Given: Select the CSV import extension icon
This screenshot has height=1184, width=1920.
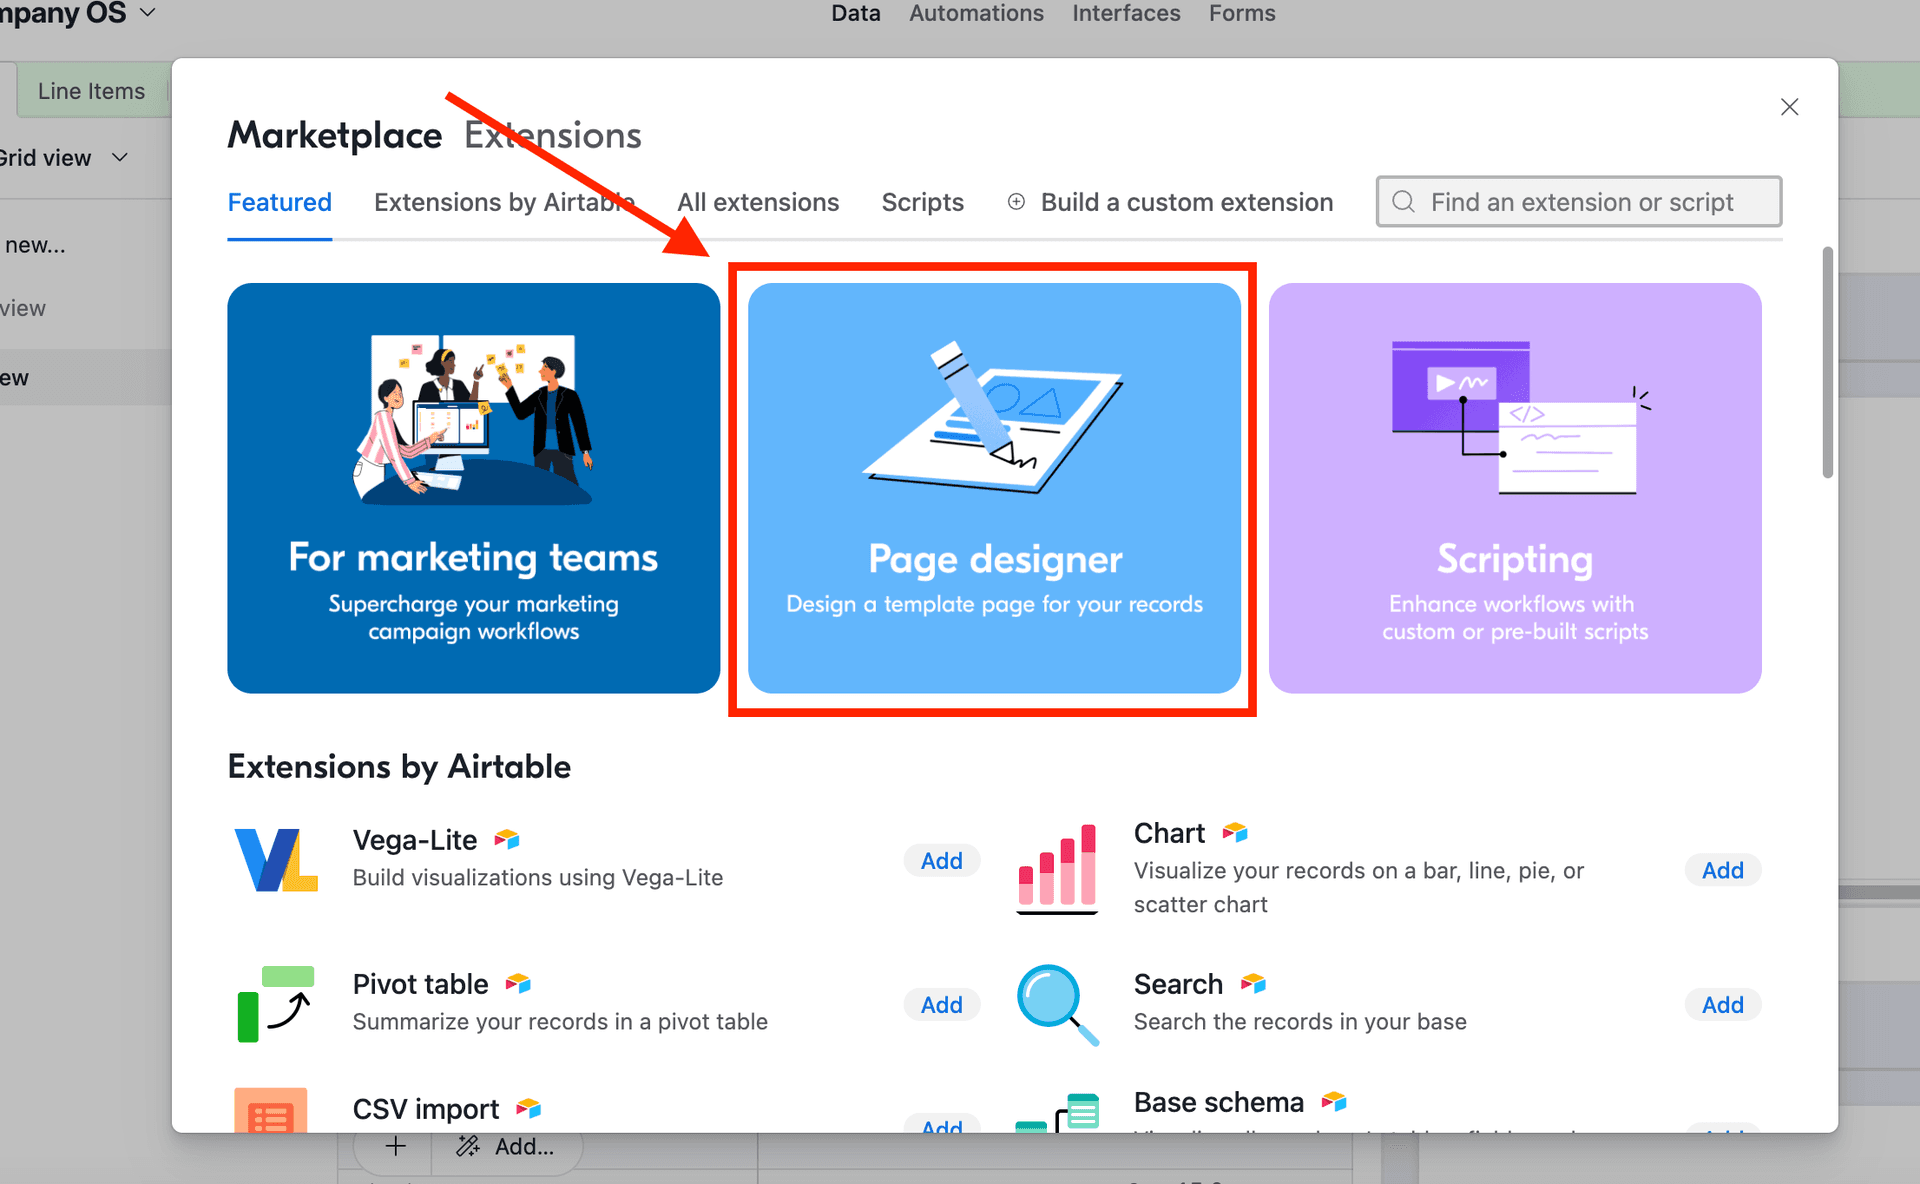Looking at the screenshot, I should coord(270,1117).
